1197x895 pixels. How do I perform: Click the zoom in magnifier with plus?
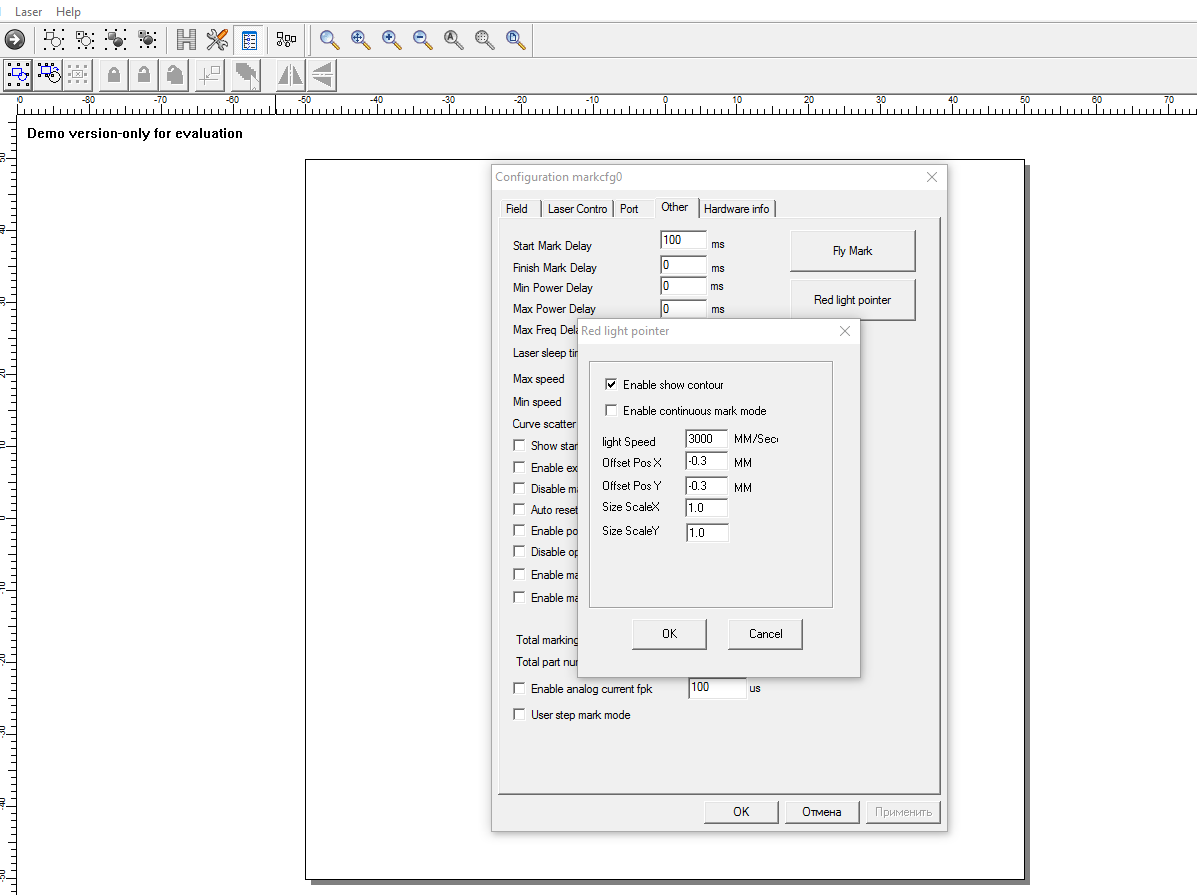tap(391, 40)
